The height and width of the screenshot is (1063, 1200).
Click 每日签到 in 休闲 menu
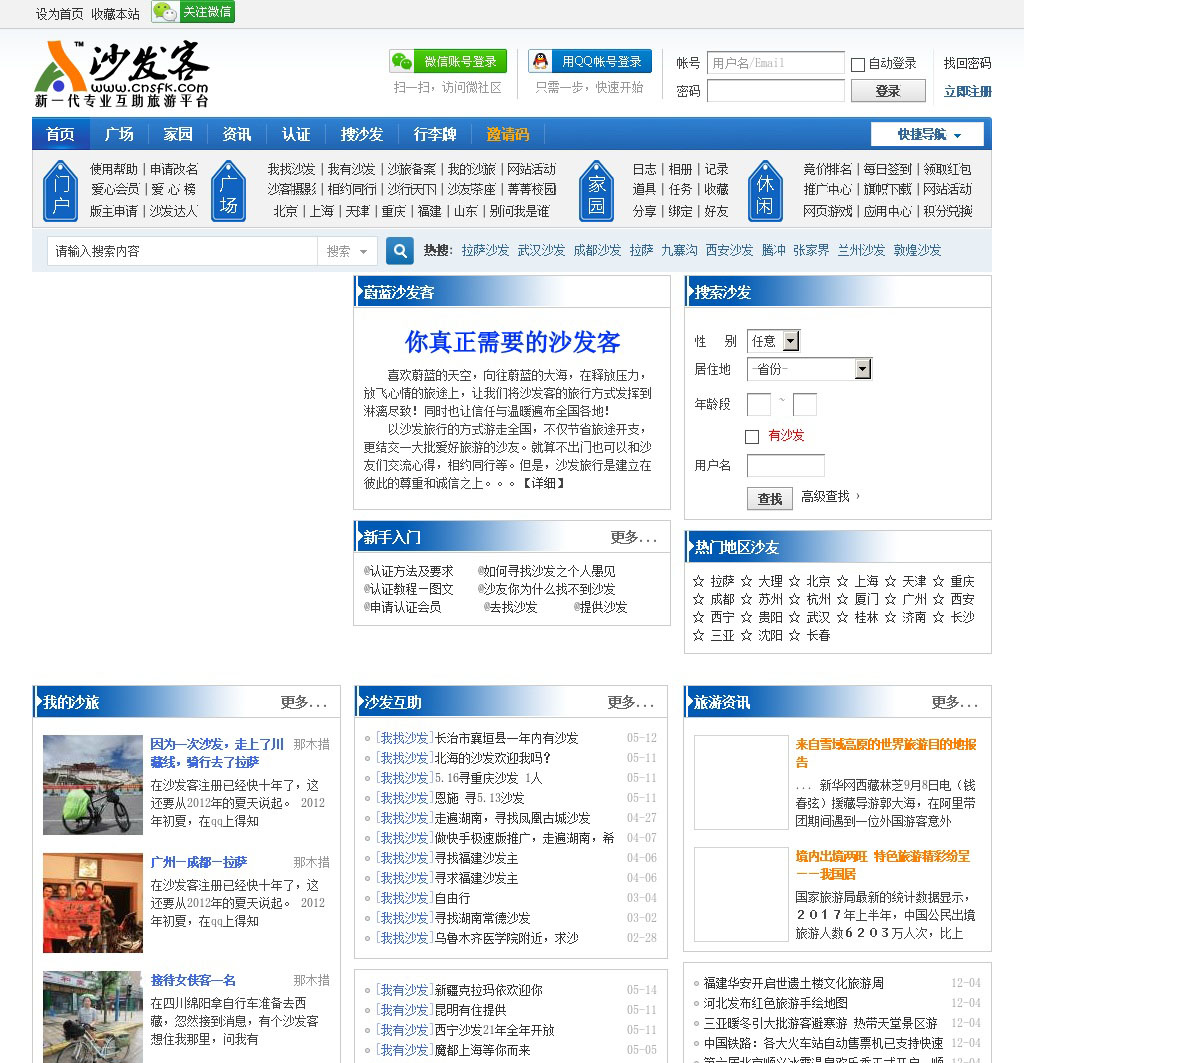tap(888, 169)
